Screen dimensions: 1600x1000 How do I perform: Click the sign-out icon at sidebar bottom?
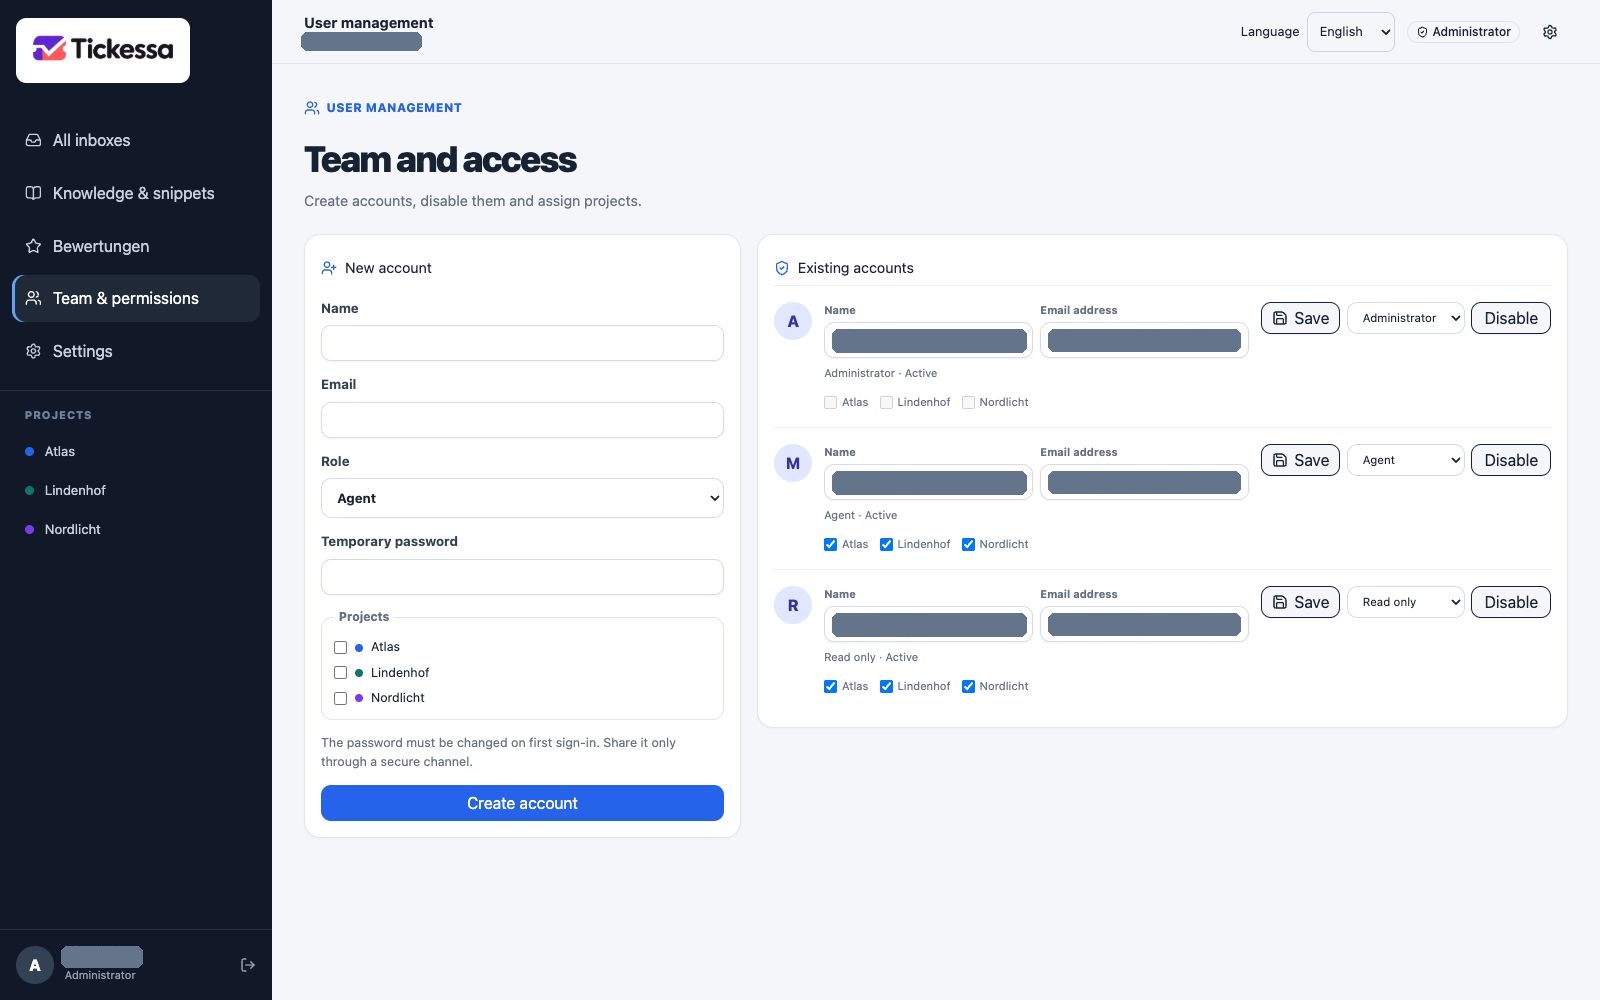[248, 965]
